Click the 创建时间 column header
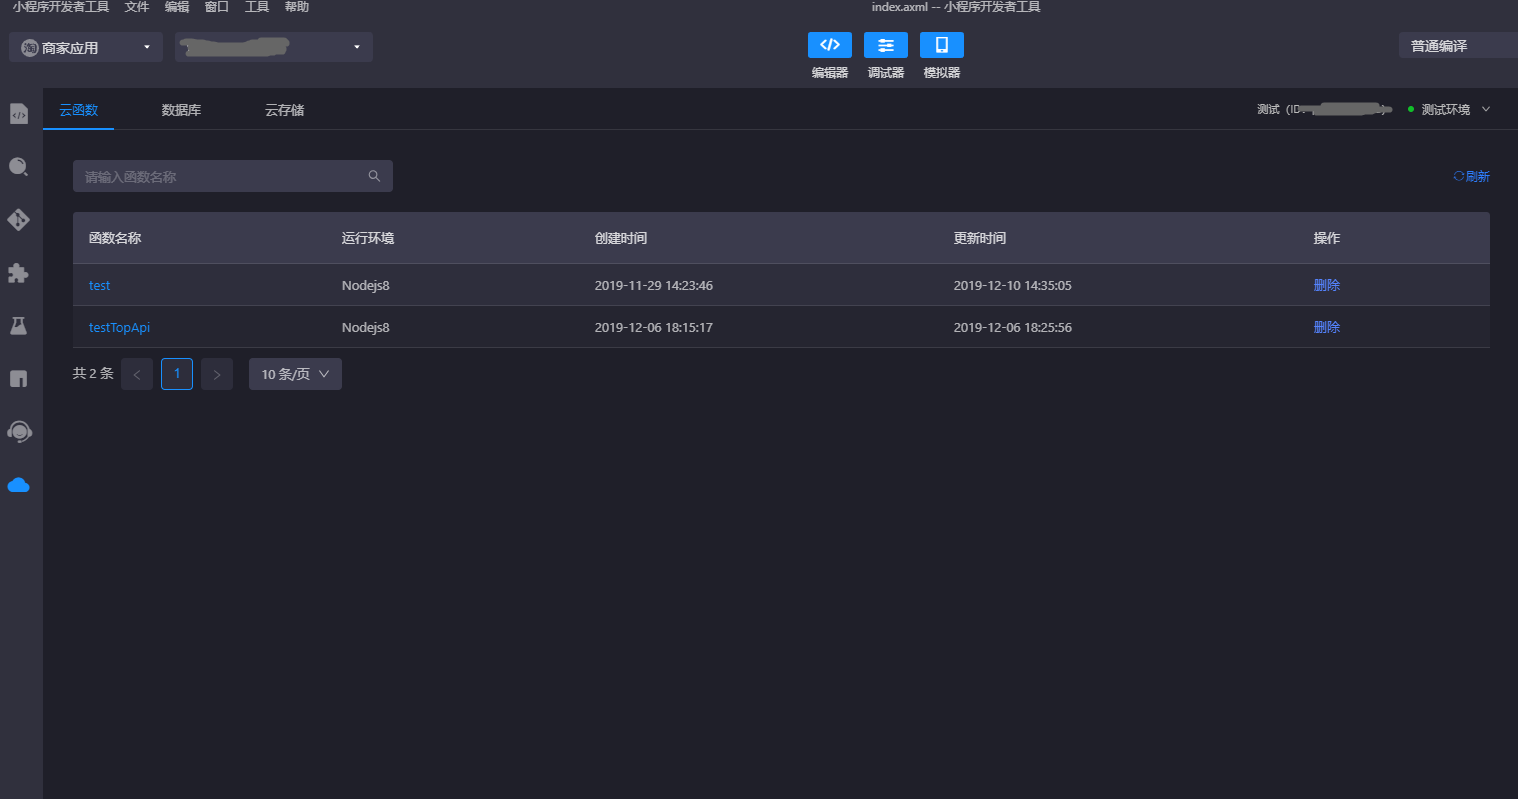Screen dimensions: 1518x799 point(621,238)
